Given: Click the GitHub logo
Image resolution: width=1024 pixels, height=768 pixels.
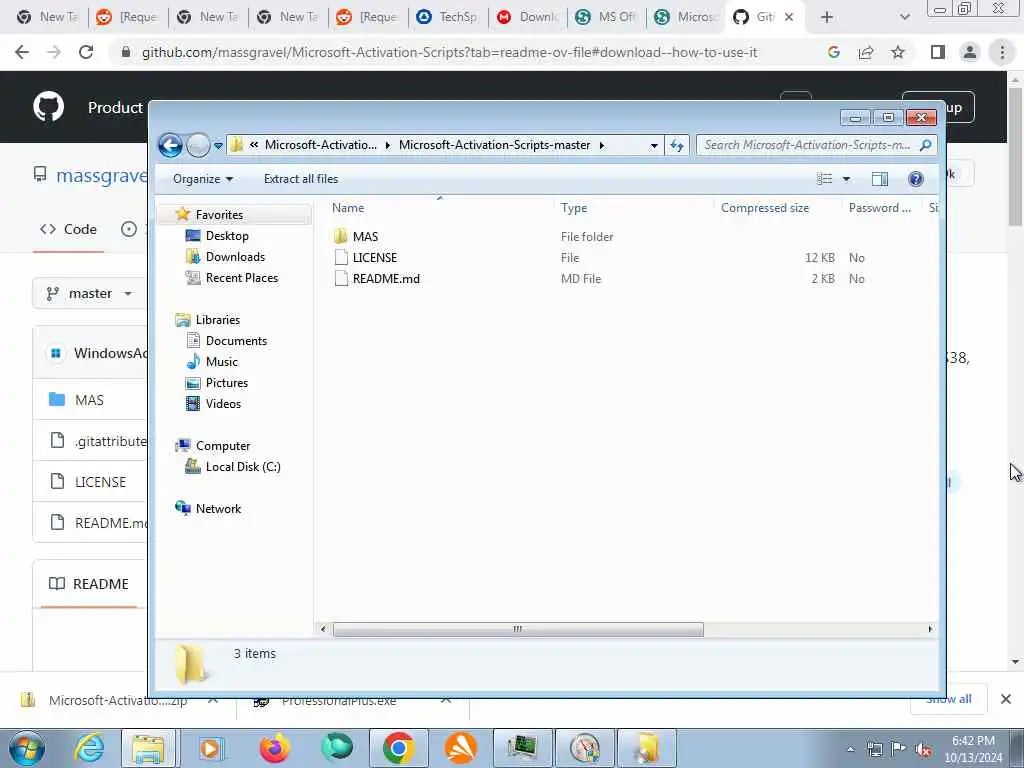Looking at the screenshot, I should tap(49, 107).
